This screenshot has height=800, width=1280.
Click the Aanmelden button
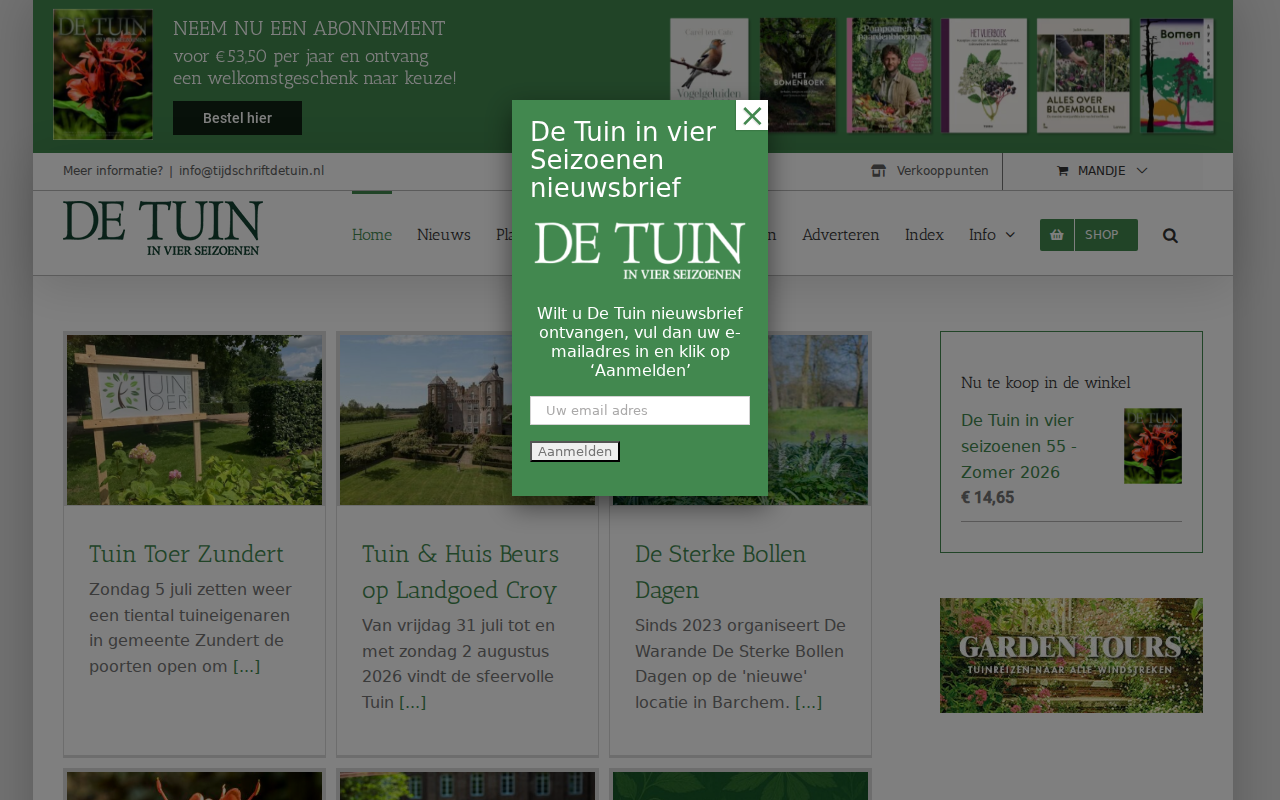(x=575, y=452)
